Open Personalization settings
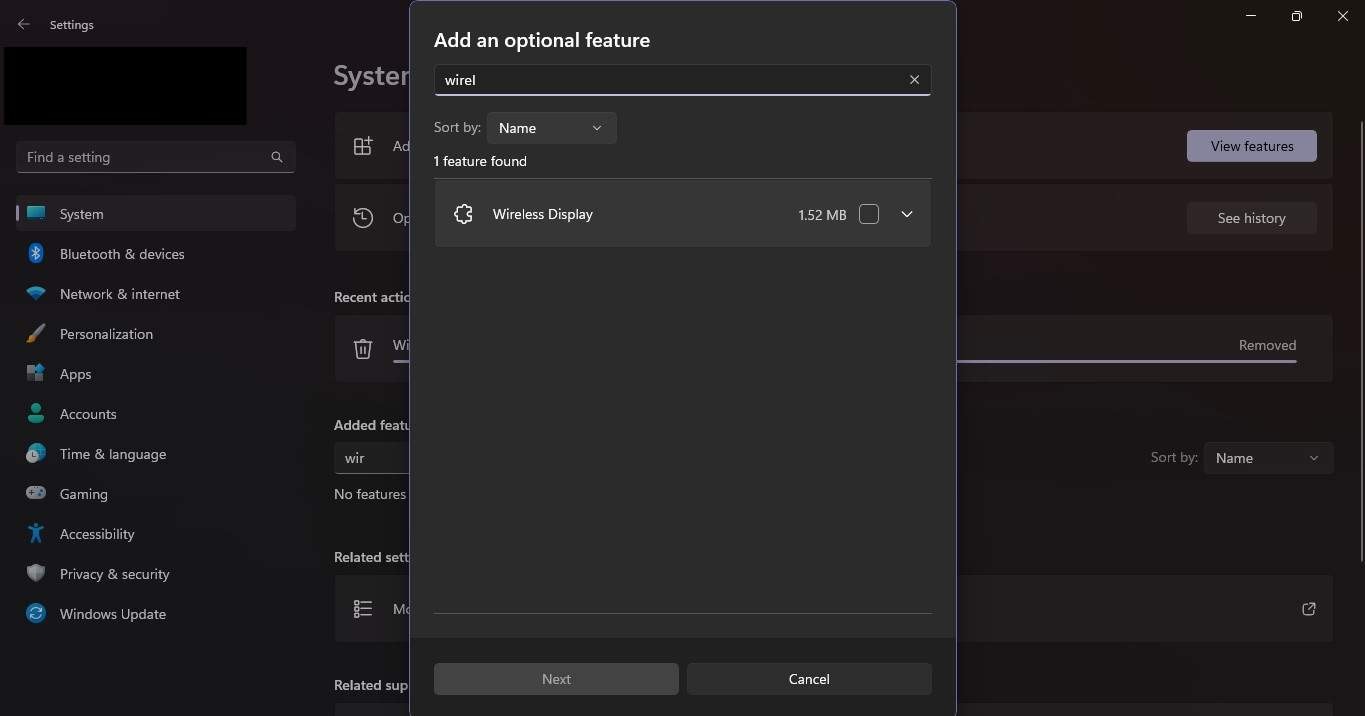The height and width of the screenshot is (716, 1365). (x=156, y=334)
